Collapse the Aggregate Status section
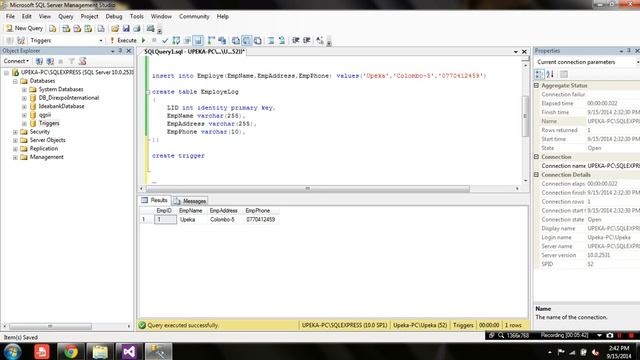Screen dimensions: 640x360 pos(537,86)
